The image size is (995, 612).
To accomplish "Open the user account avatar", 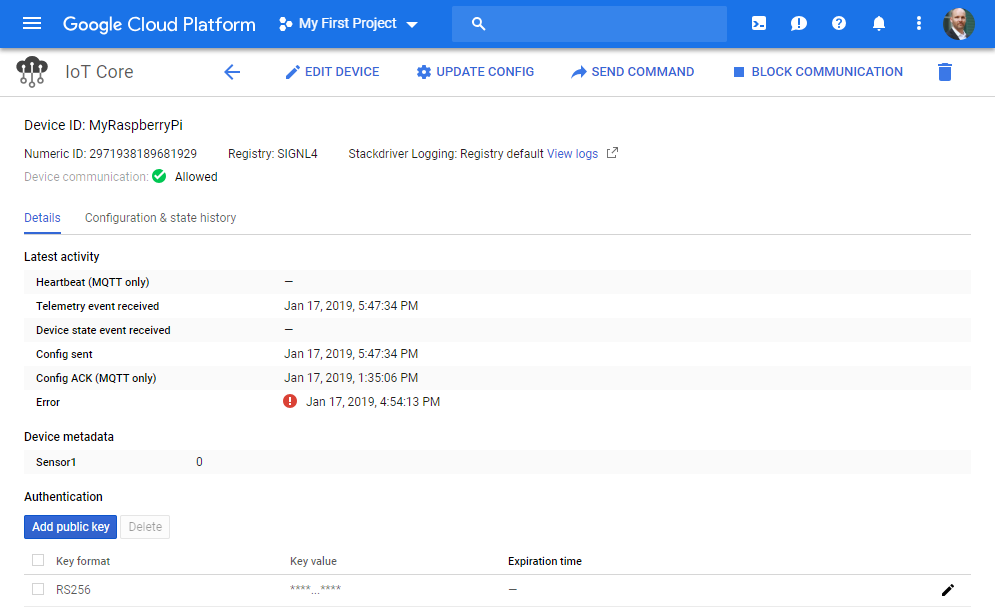I will pyautogui.click(x=958, y=24).
